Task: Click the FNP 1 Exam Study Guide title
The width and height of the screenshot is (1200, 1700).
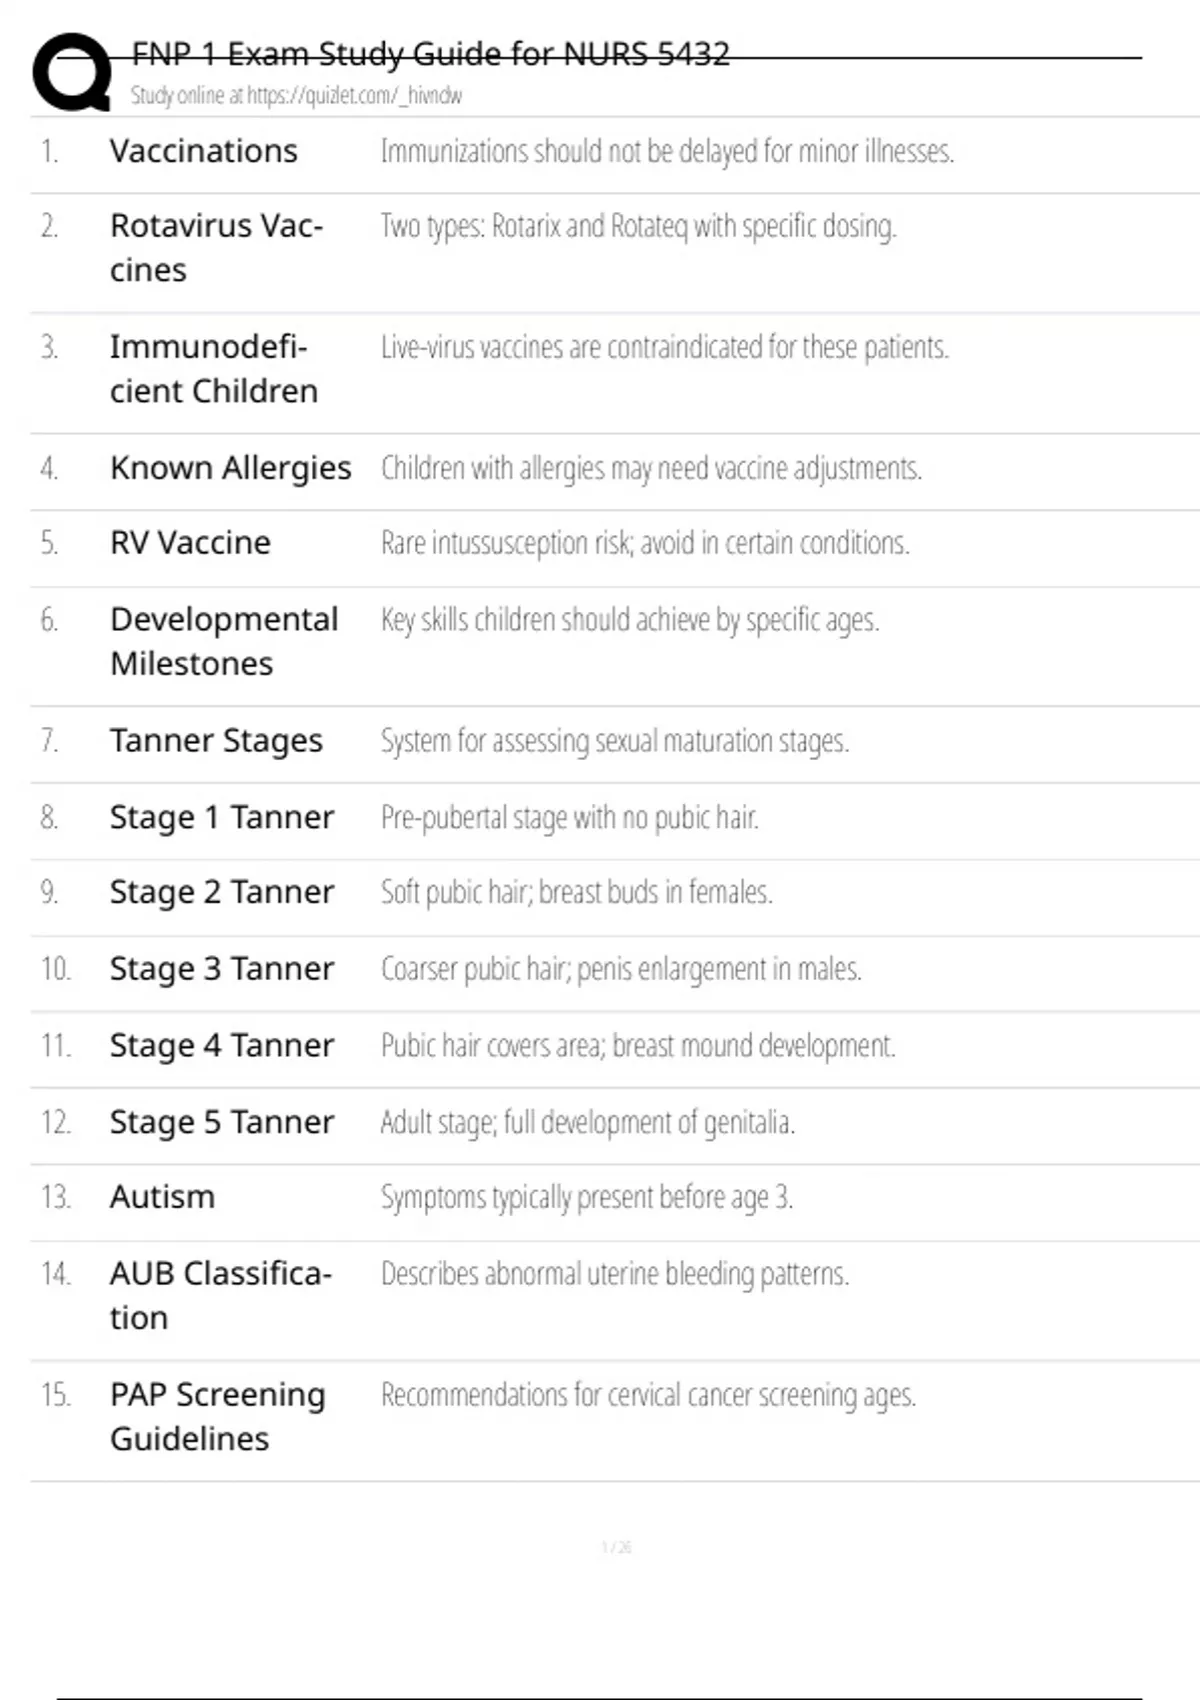Action: [x=430, y=53]
